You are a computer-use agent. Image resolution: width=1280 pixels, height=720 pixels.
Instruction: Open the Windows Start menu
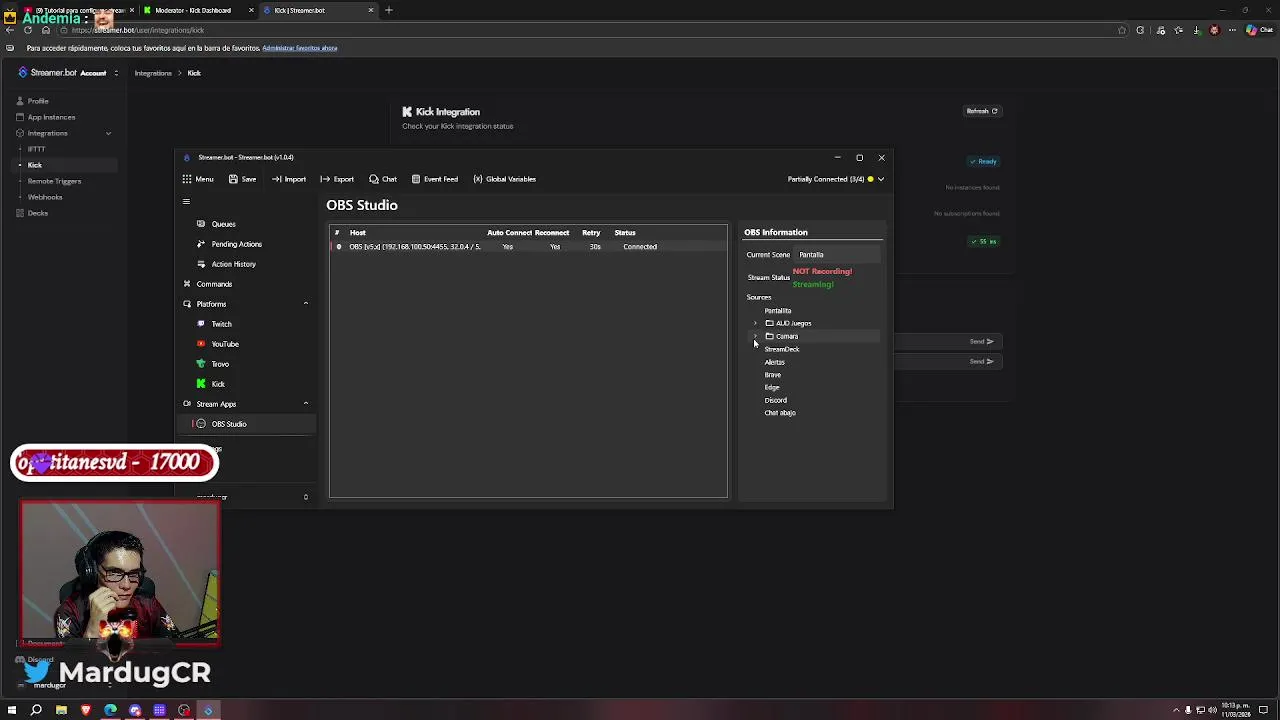[x=12, y=710]
